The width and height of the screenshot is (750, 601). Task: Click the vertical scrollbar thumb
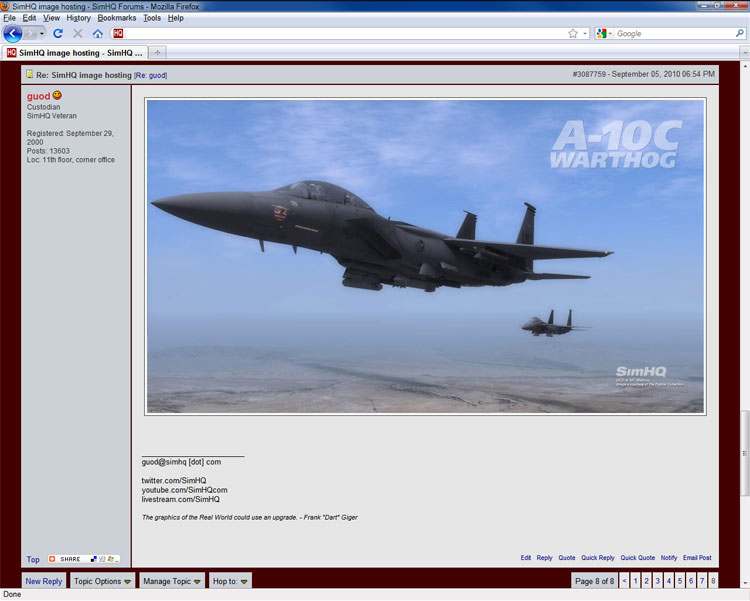click(745, 453)
